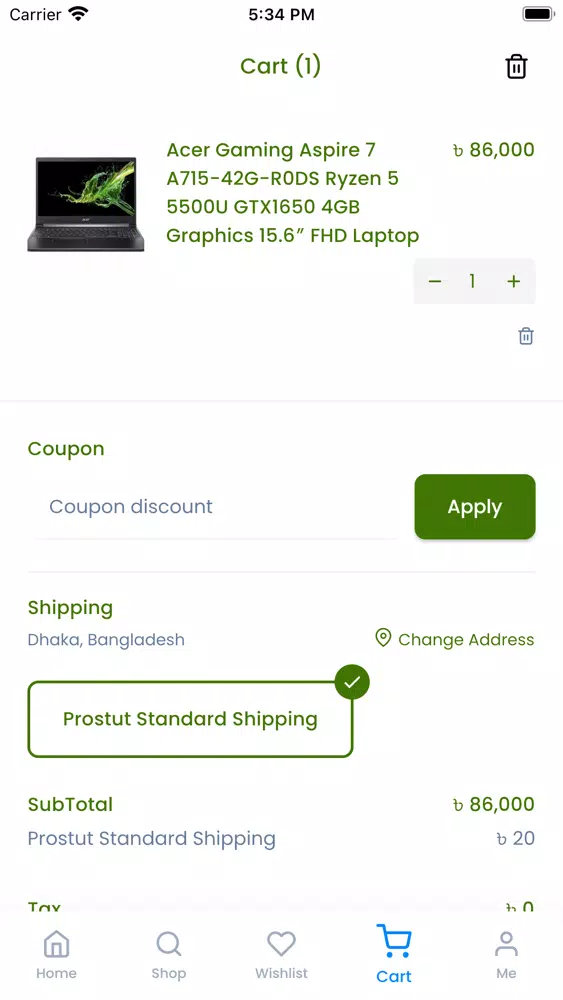Increase quantity with the plus button

[513, 281]
